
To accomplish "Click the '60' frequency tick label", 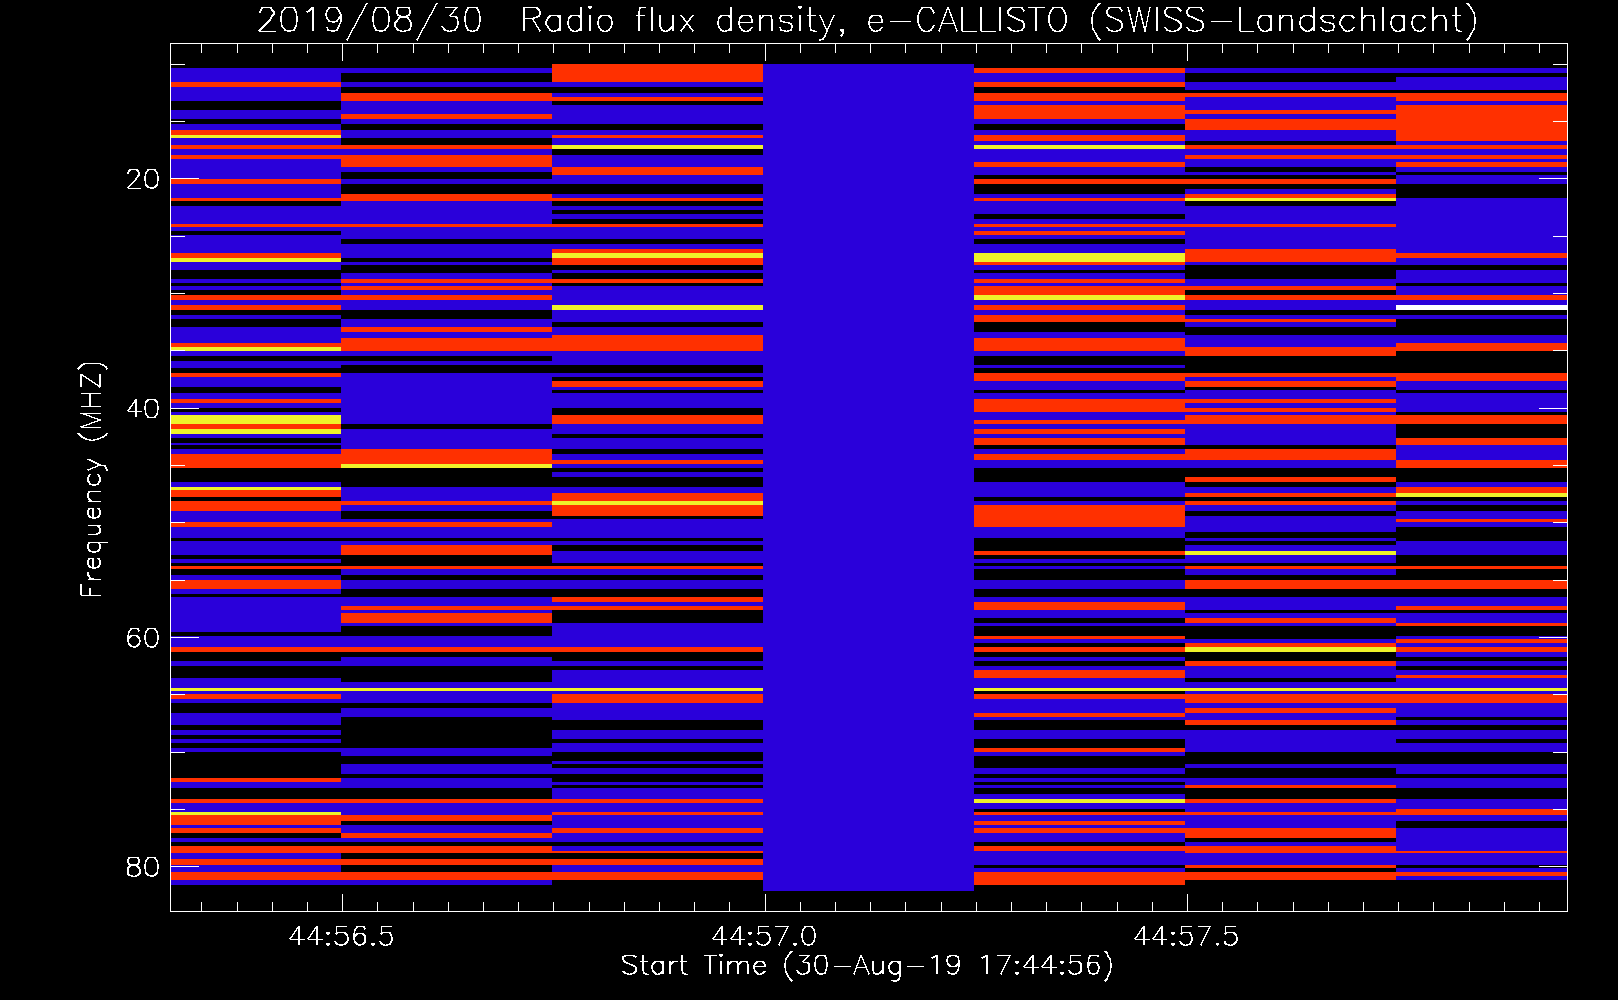I will coord(143,638).
